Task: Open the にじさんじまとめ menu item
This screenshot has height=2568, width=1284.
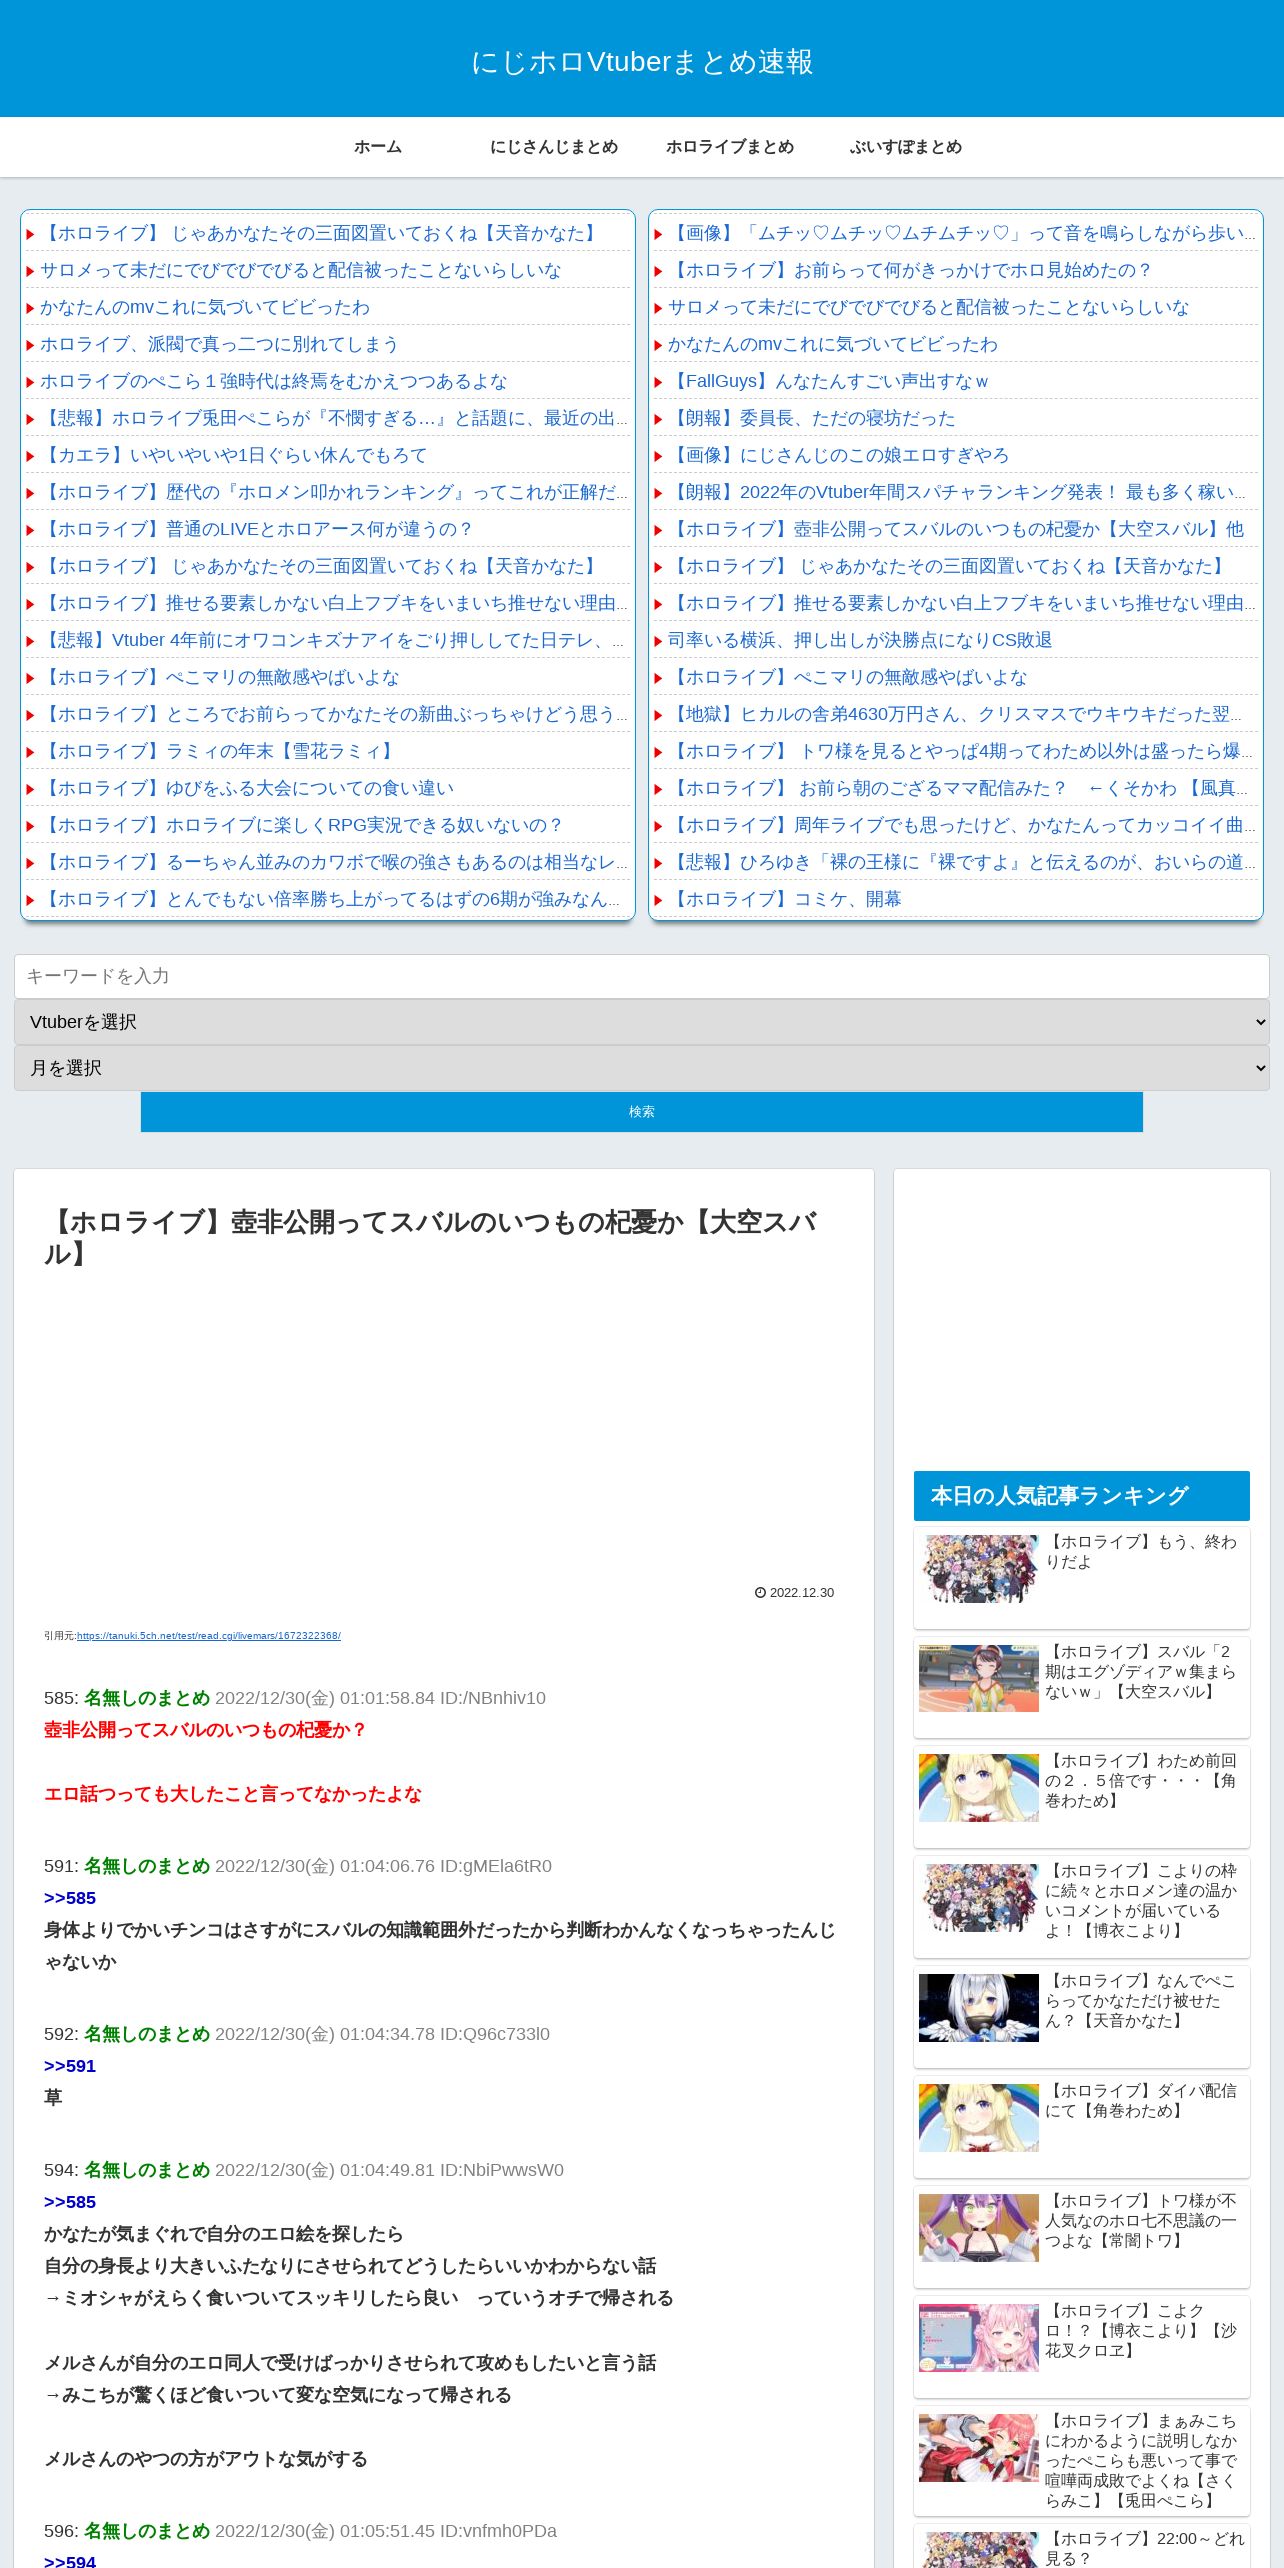Action: [554, 147]
